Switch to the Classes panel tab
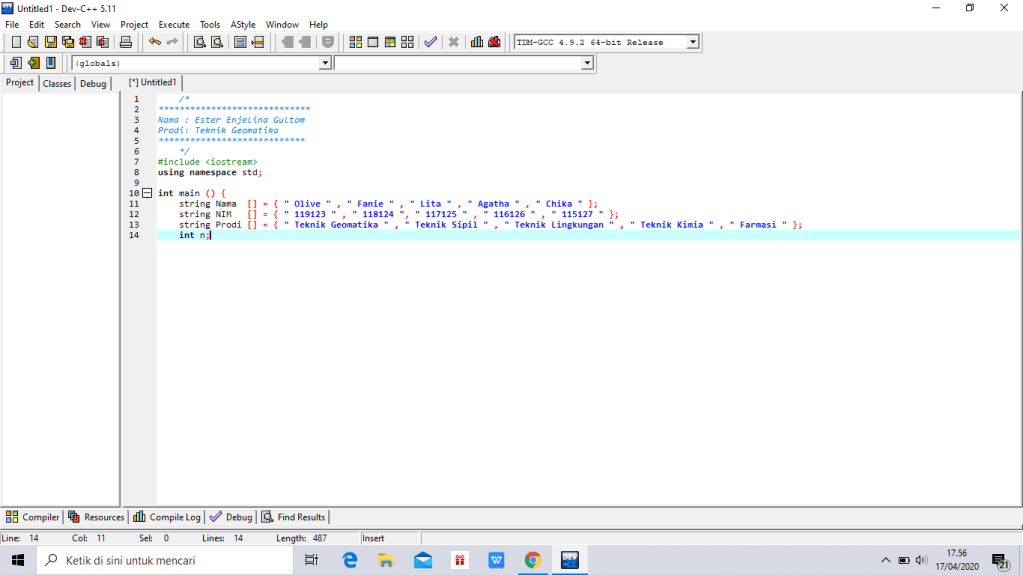Screen dimensions: 1023x575 [57, 84]
